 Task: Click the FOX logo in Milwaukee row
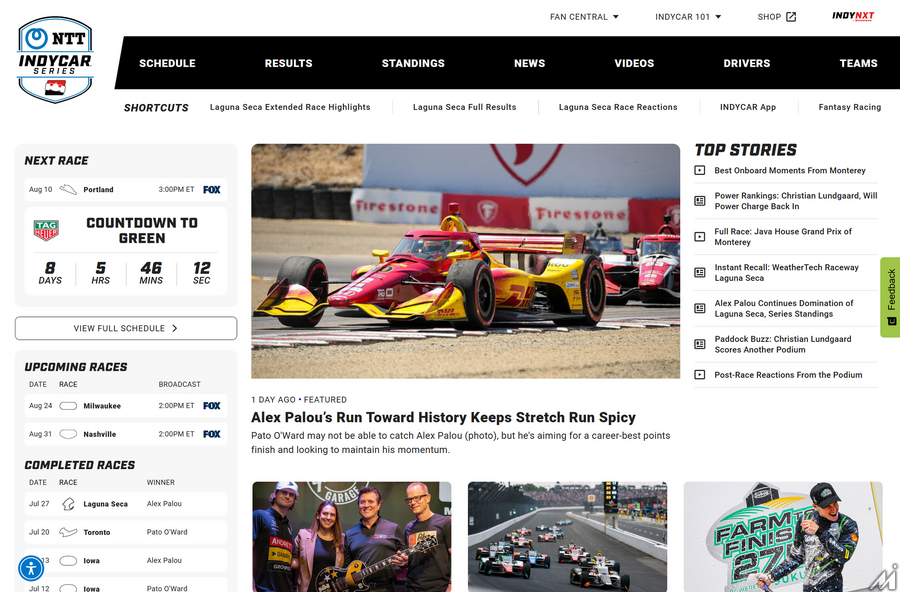212,406
